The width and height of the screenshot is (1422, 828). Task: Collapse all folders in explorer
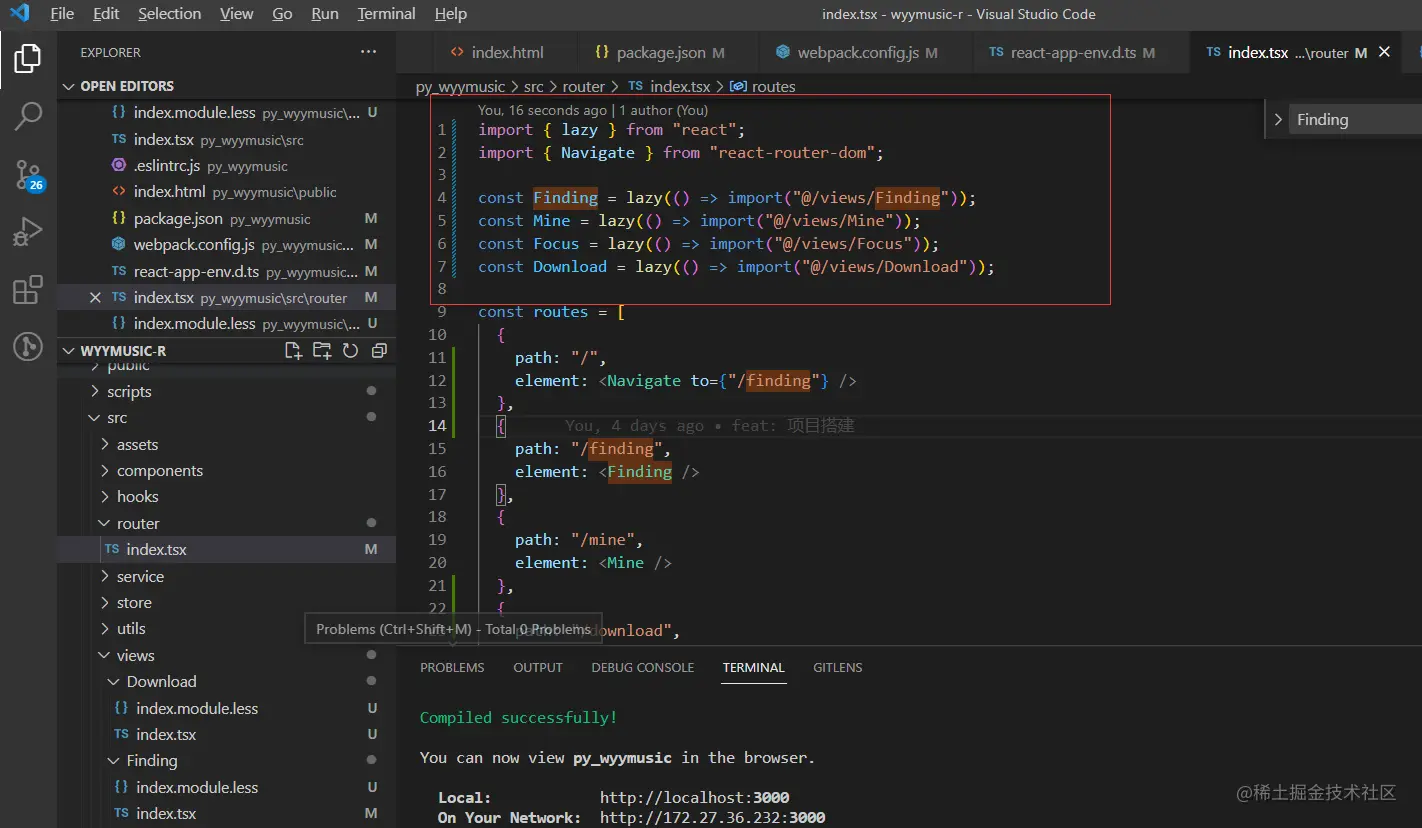click(379, 351)
